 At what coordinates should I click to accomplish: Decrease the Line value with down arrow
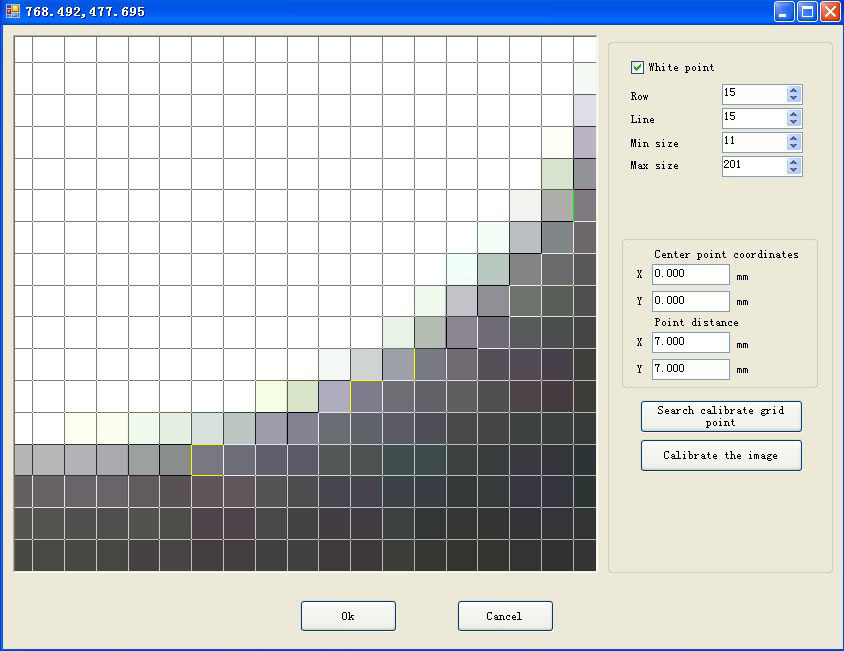click(793, 122)
